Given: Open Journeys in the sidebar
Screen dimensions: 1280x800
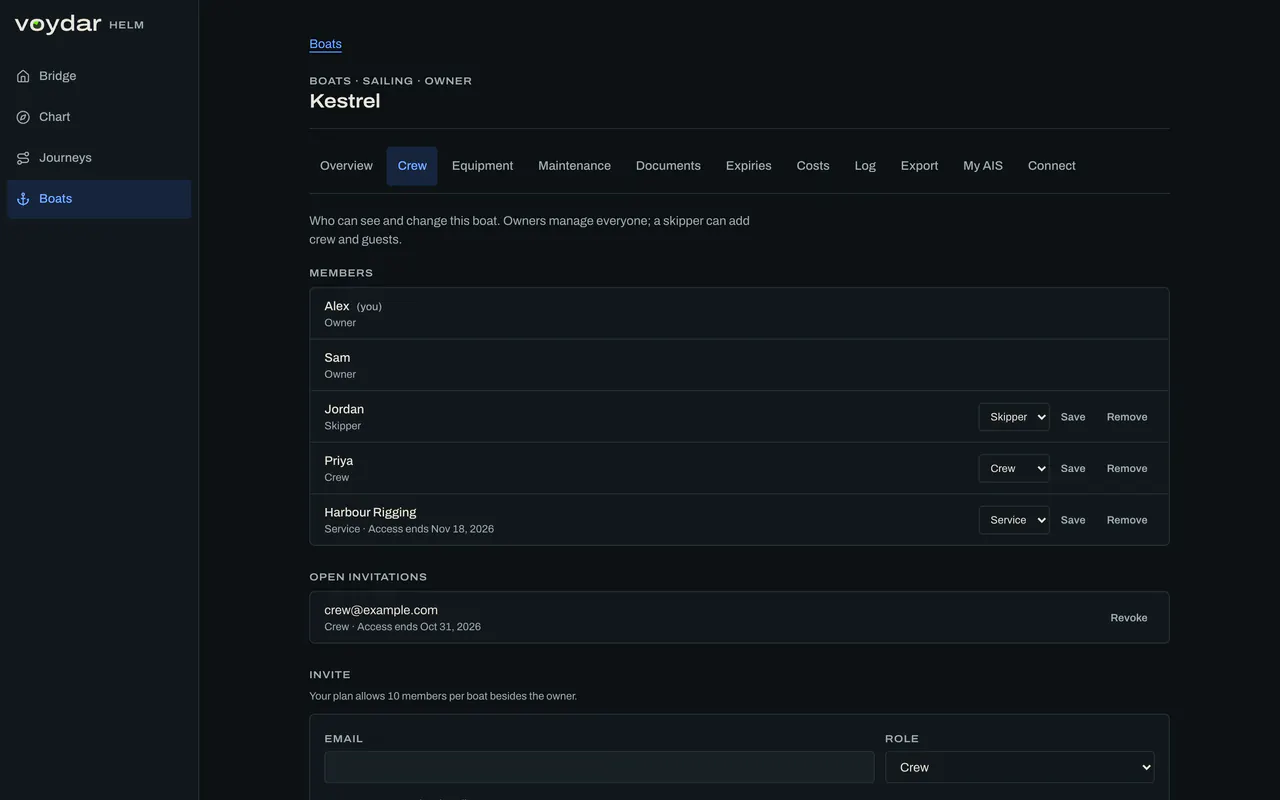Looking at the screenshot, I should coord(99,158).
